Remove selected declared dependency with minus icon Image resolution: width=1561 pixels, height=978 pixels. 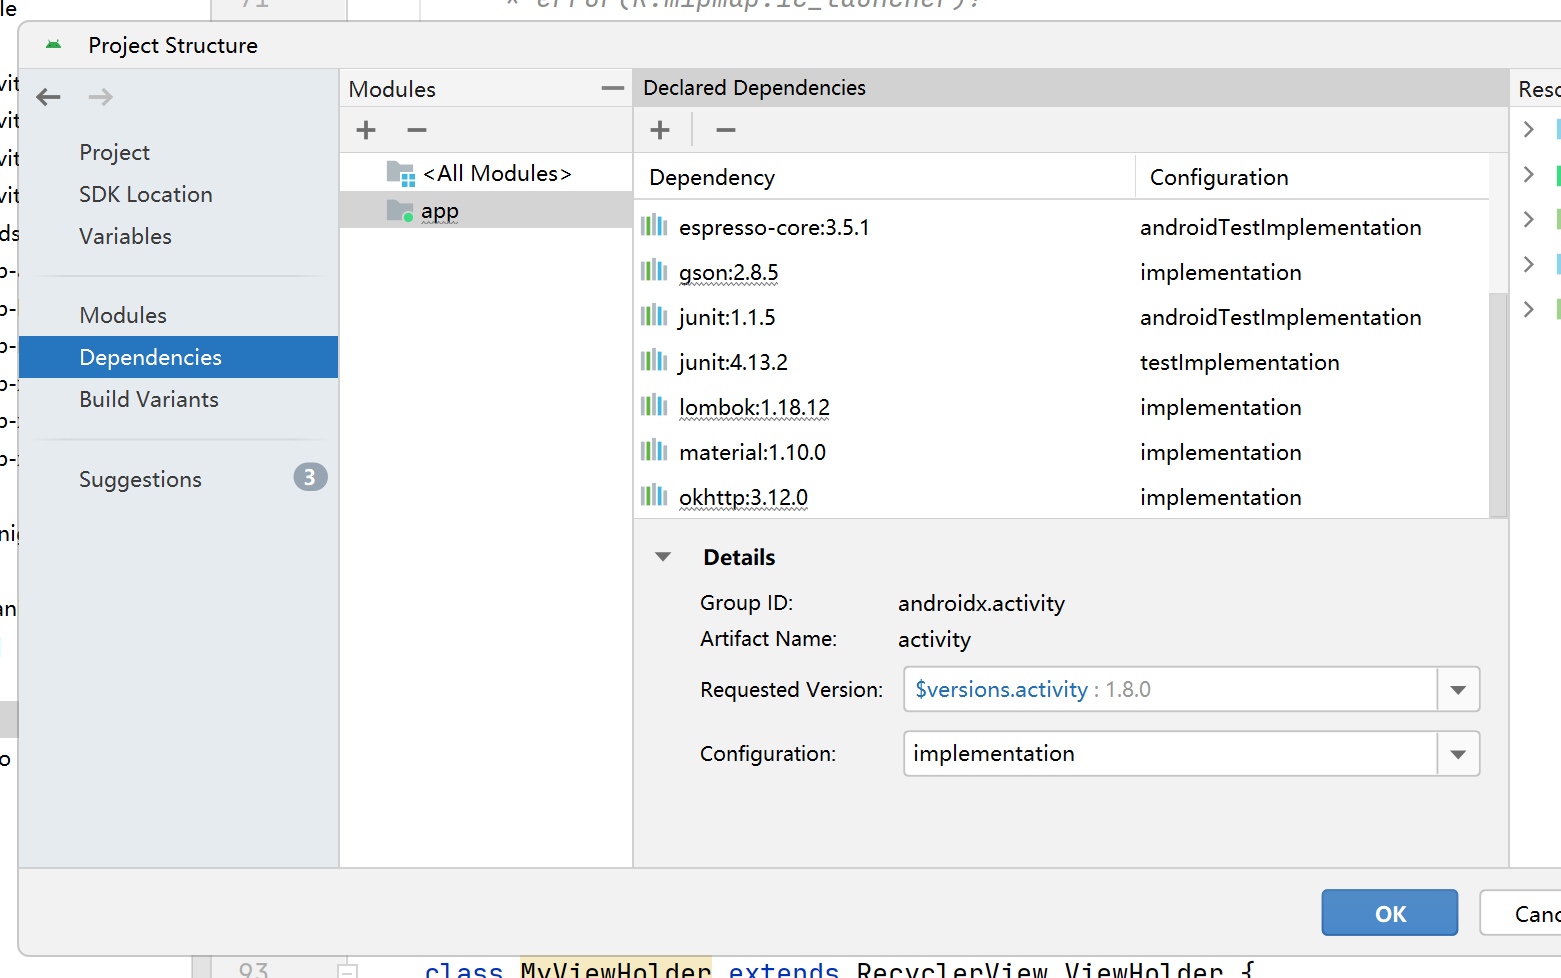[x=726, y=130]
